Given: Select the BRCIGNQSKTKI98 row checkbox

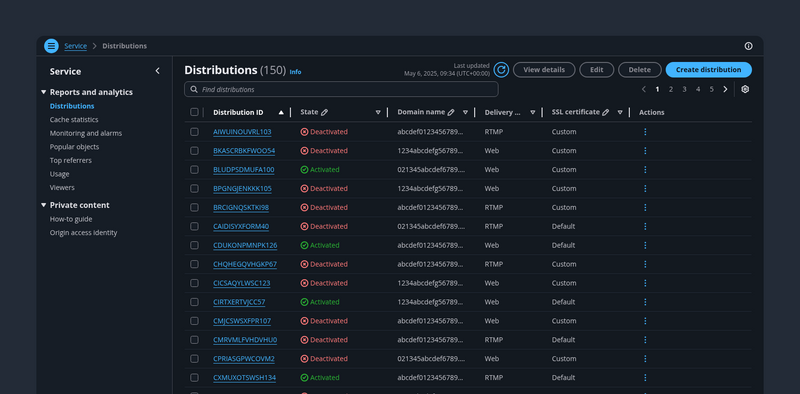Looking at the screenshot, I should pos(194,207).
